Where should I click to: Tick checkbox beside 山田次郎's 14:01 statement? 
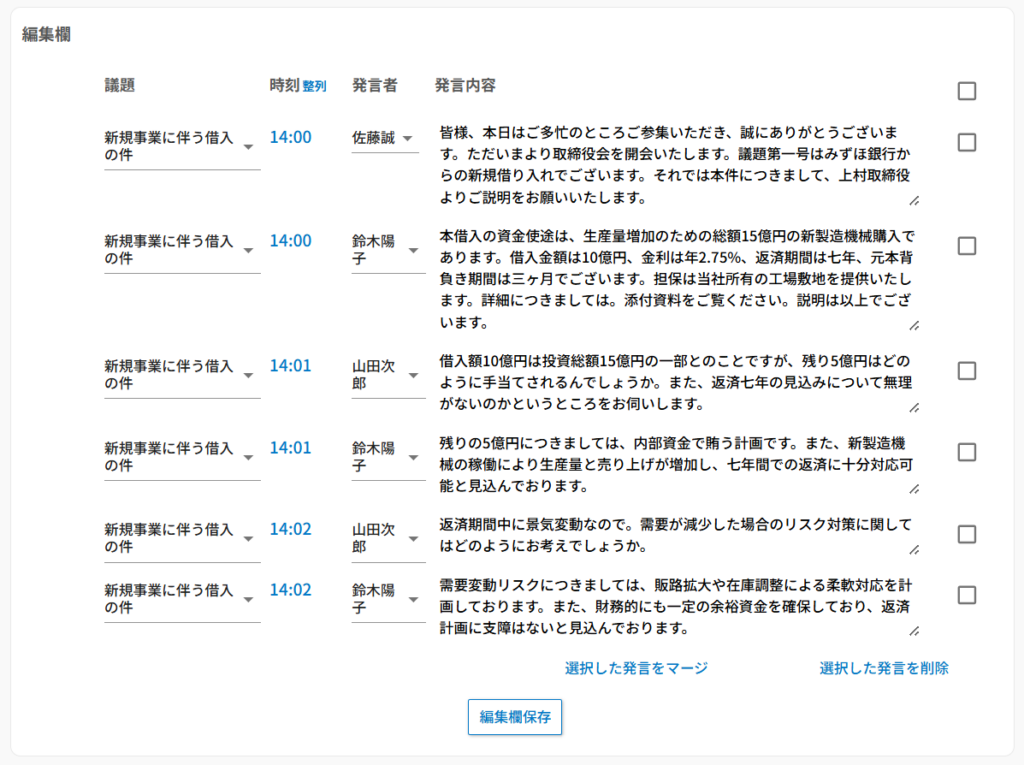point(966,371)
